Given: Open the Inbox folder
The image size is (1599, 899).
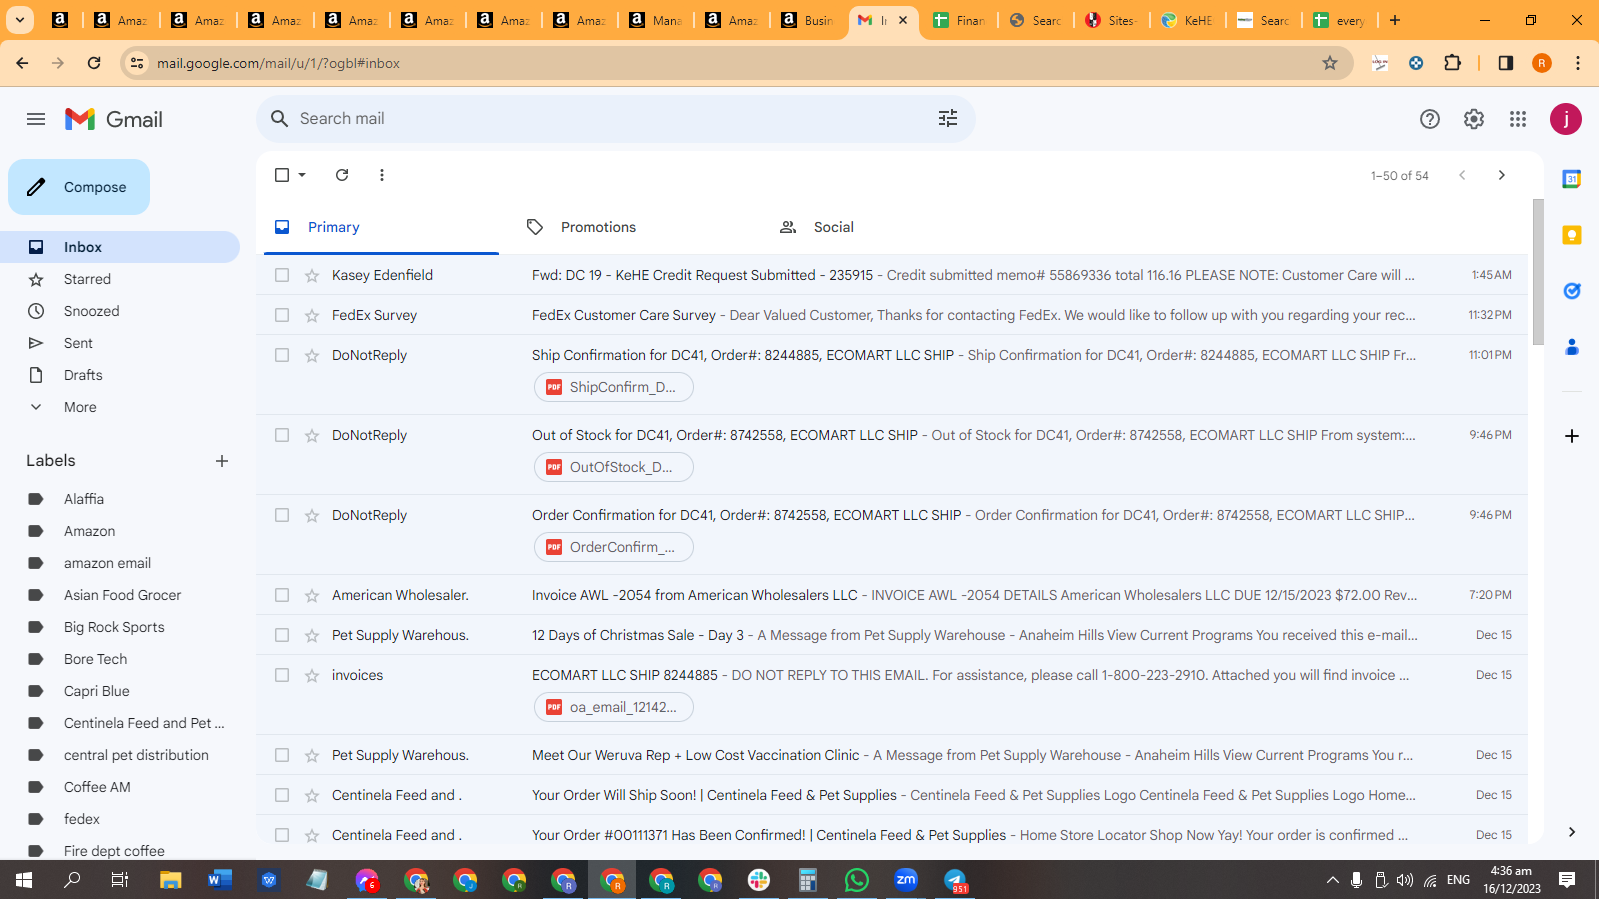Looking at the screenshot, I should click(x=120, y=247).
